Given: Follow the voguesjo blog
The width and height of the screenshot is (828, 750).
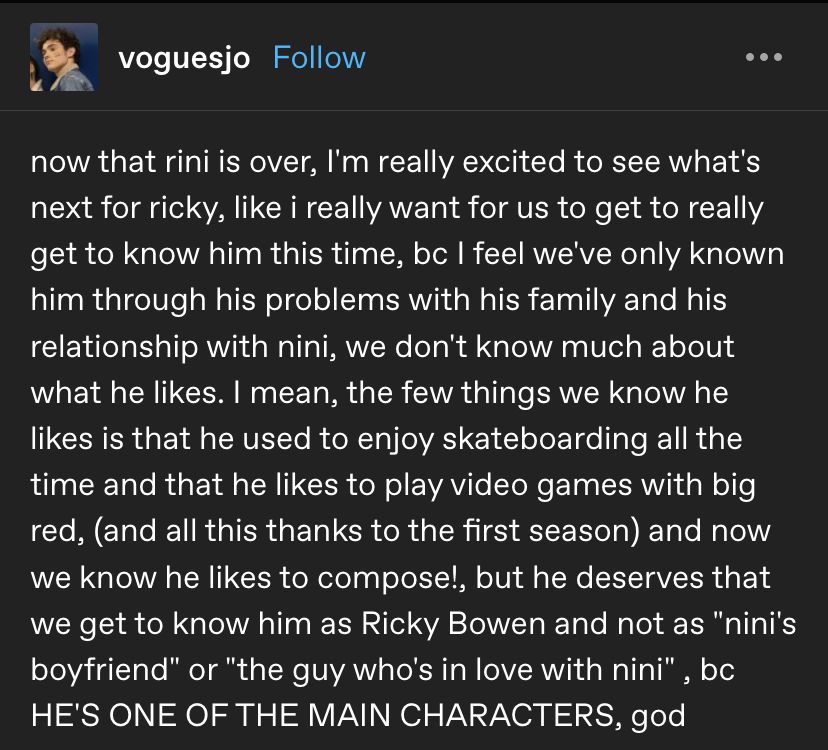Looking at the screenshot, I should click(319, 58).
